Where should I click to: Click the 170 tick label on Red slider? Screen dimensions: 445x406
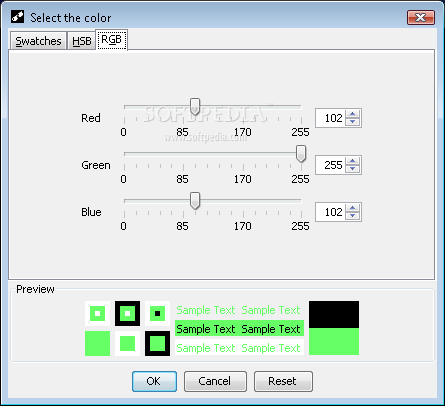(242, 132)
